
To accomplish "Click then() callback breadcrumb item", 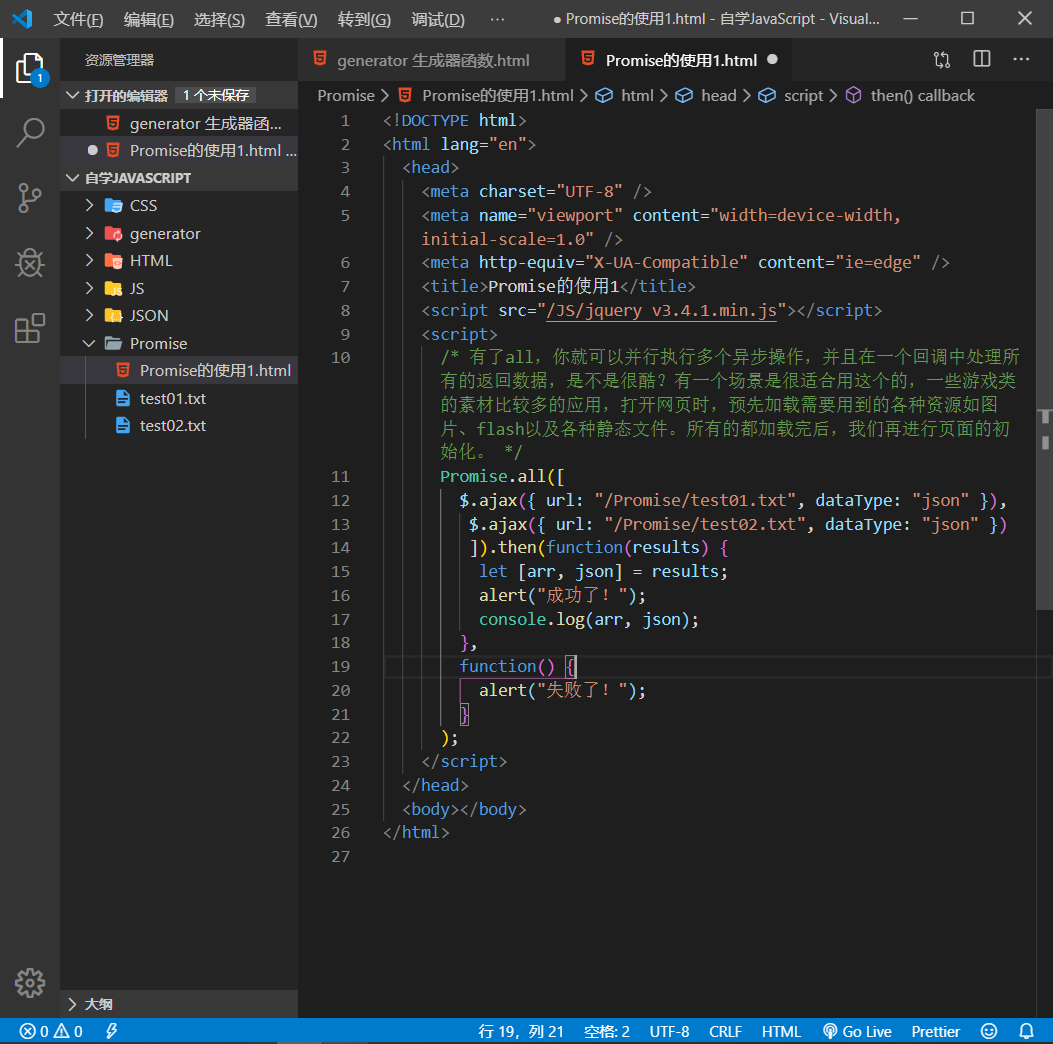I will tap(910, 95).
